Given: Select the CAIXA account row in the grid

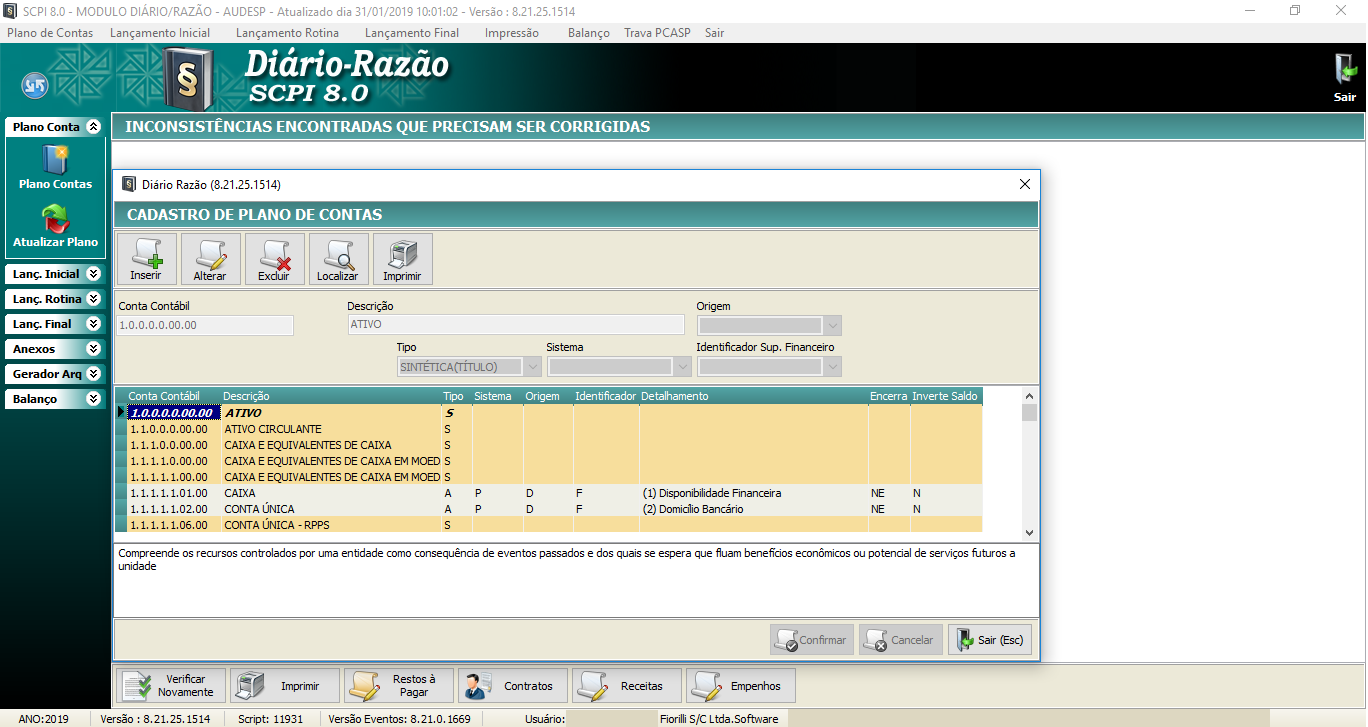Looking at the screenshot, I should pos(300,493).
